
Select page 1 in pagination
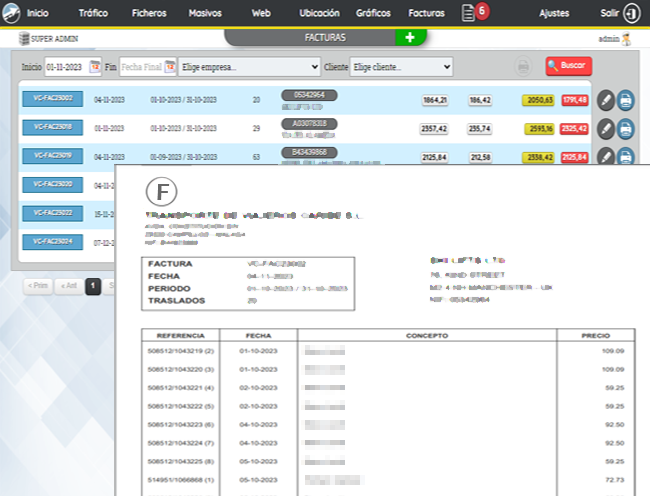click(93, 286)
